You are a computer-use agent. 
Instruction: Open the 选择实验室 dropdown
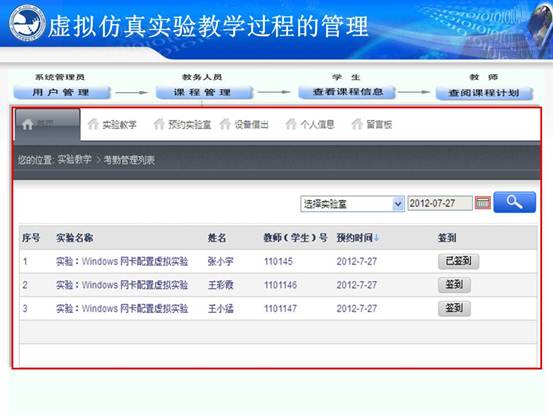coord(352,203)
